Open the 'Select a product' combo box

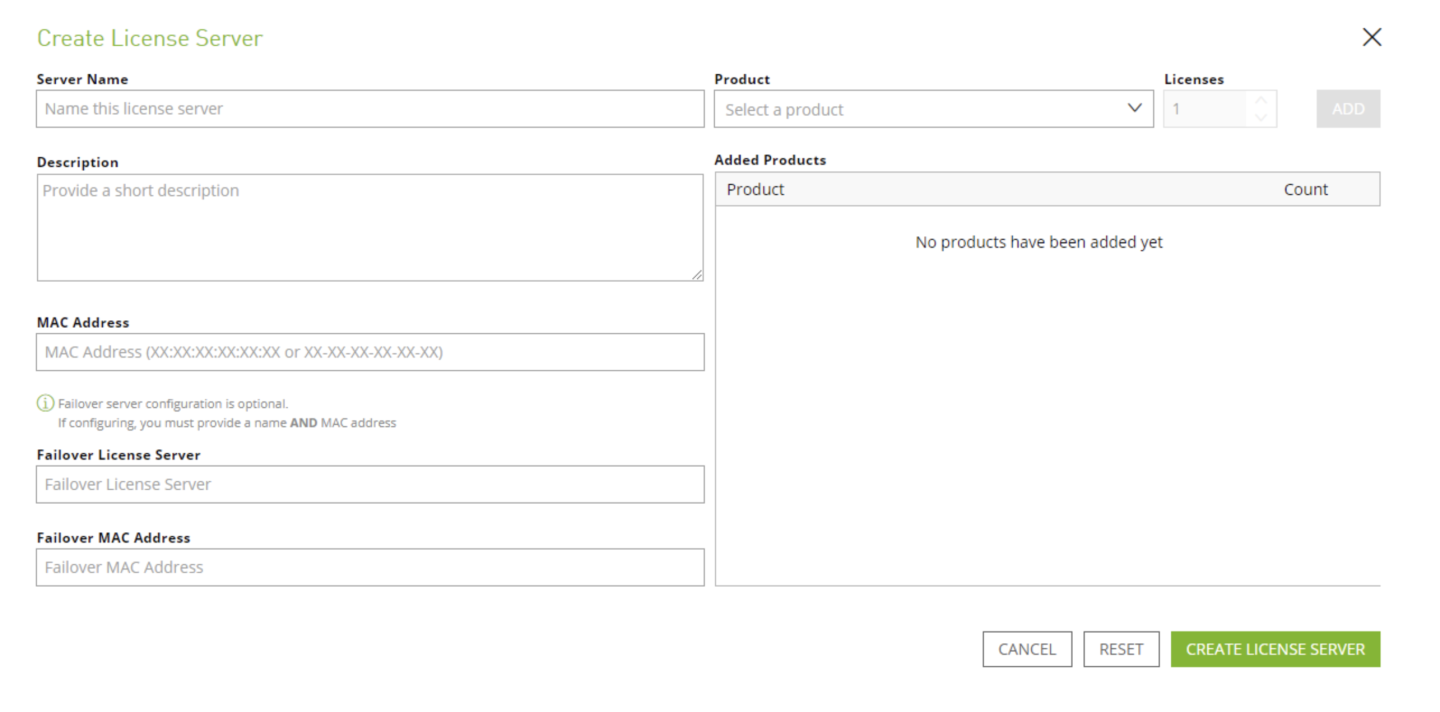(920, 109)
